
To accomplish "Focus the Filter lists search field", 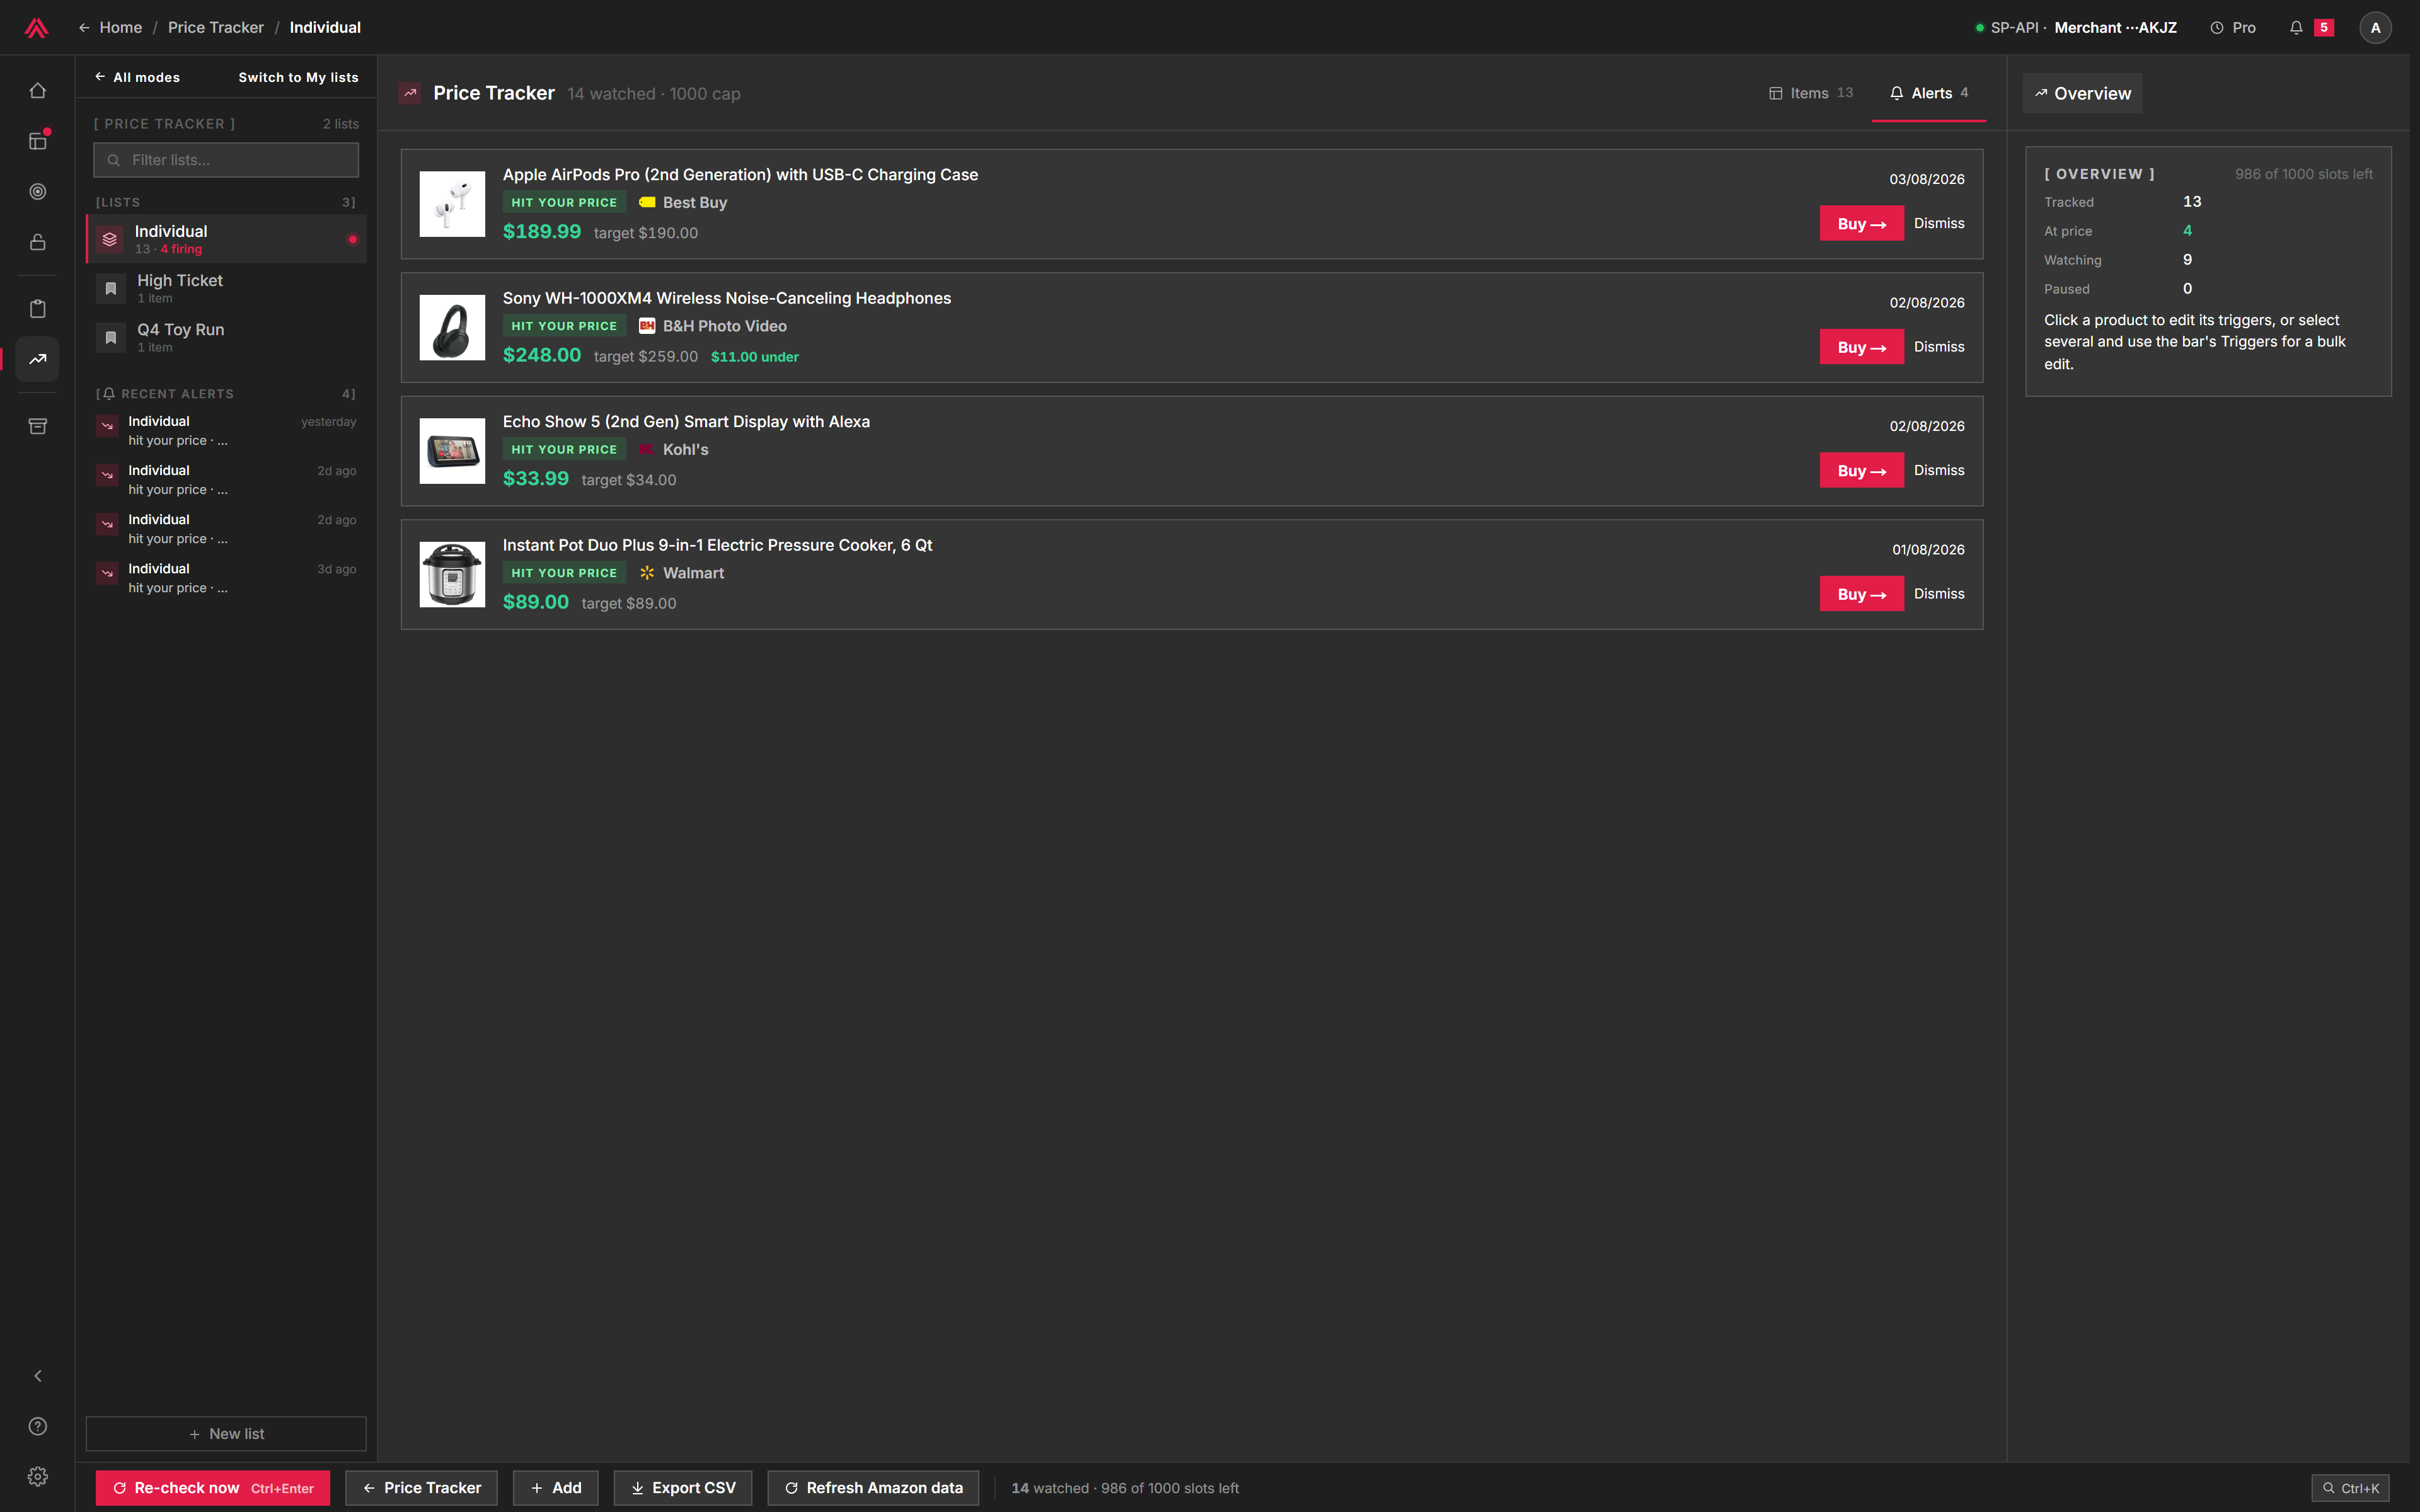I will 226,160.
